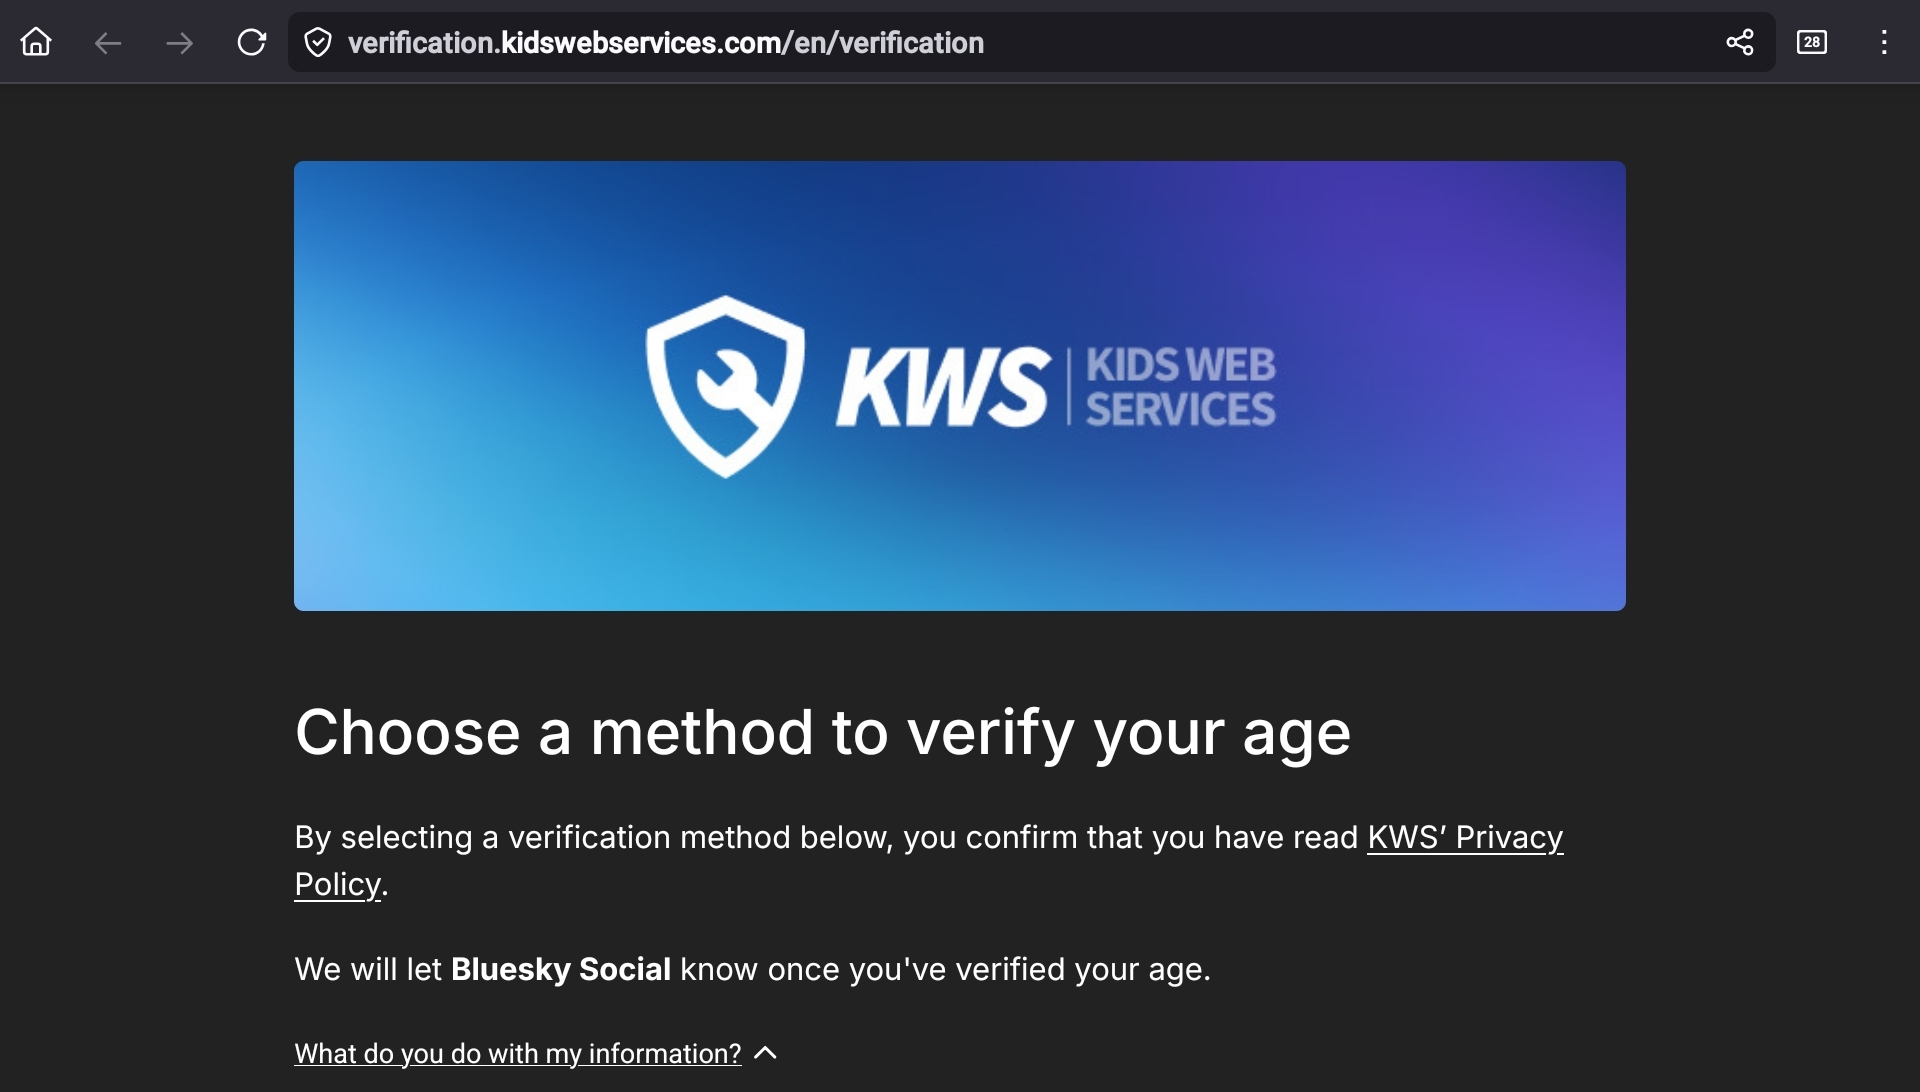Click the browser home icon
Image resolution: width=1920 pixels, height=1092 pixels.
click(x=36, y=42)
